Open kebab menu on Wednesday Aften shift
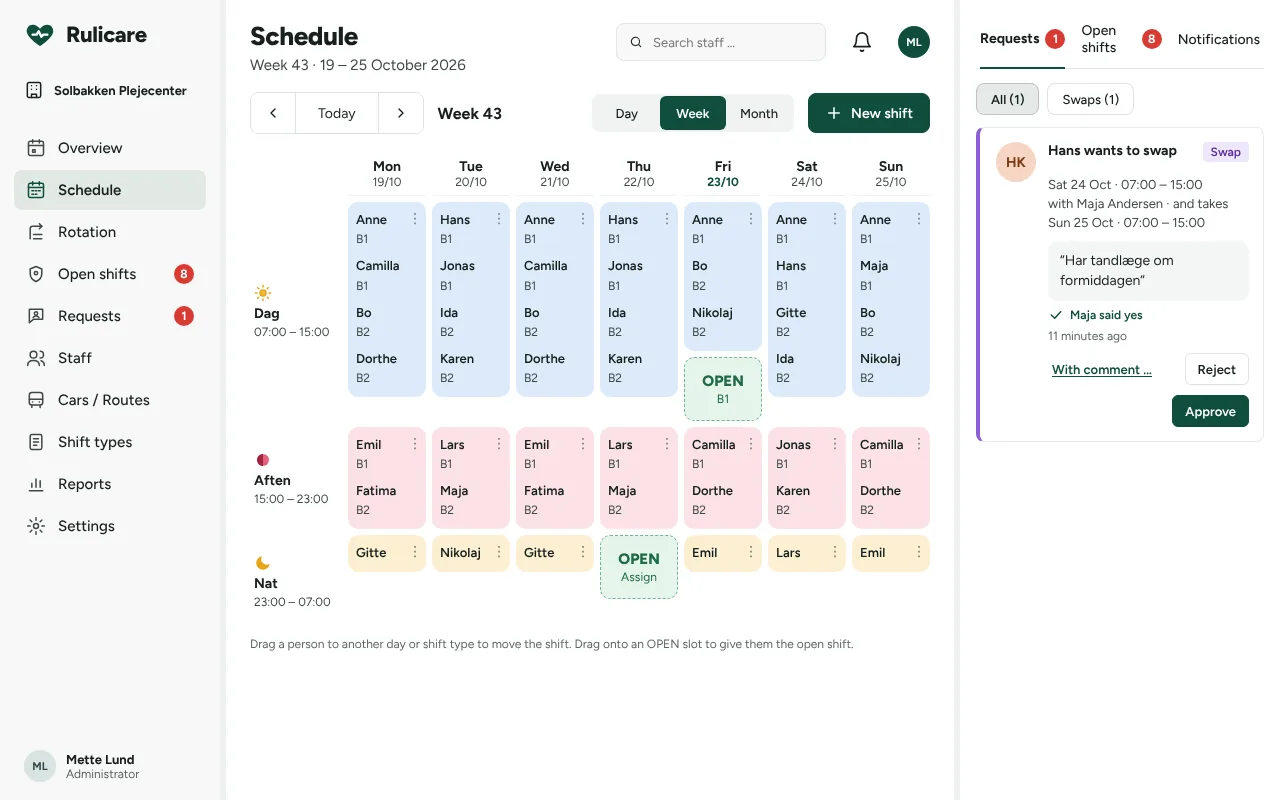This screenshot has height=800, width=1280. pos(583,444)
